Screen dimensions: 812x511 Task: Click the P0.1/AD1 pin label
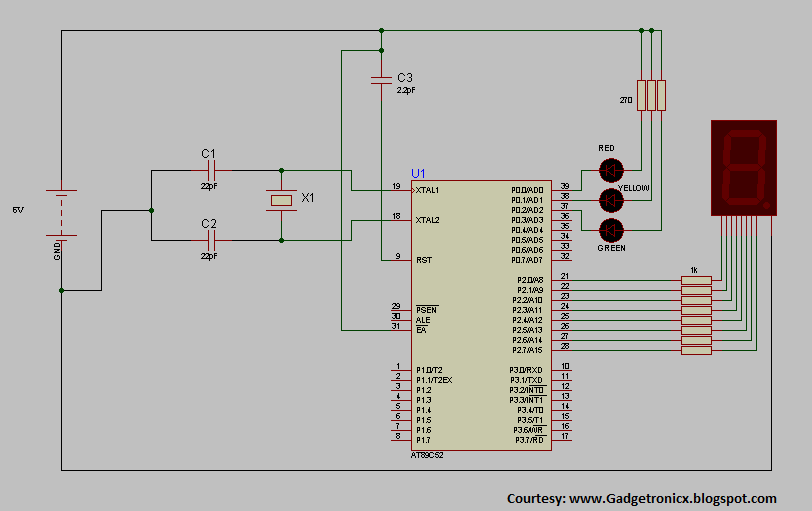pyautogui.click(x=527, y=200)
